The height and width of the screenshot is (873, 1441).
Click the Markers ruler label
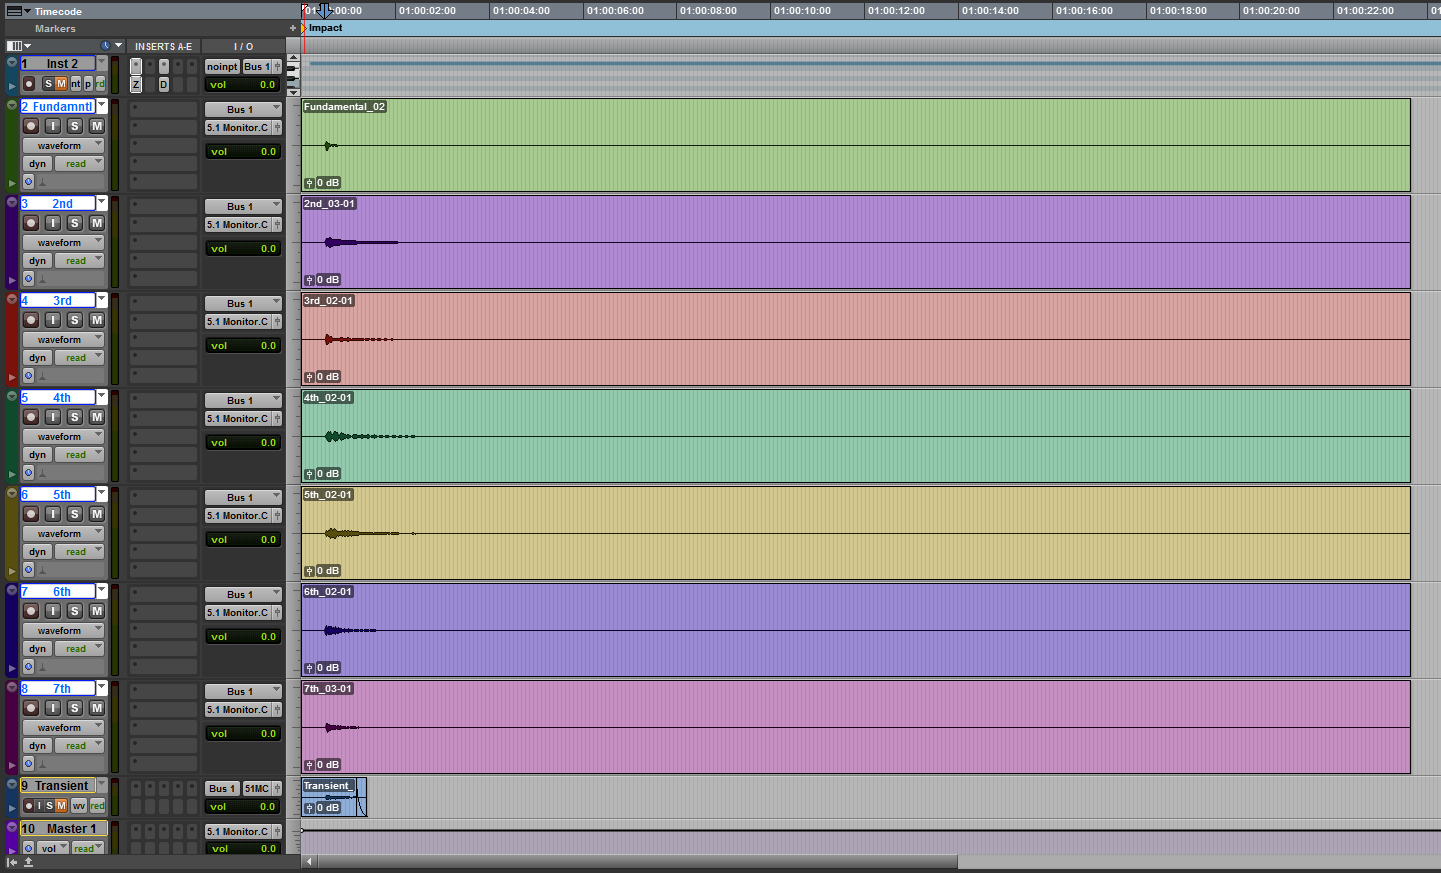point(55,29)
